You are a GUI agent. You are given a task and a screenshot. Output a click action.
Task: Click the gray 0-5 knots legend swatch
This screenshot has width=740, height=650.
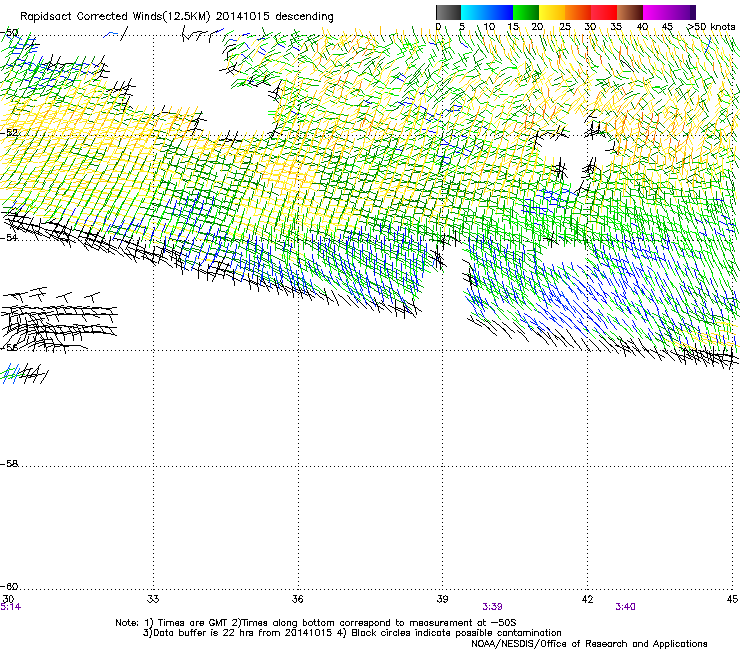pyautogui.click(x=448, y=12)
